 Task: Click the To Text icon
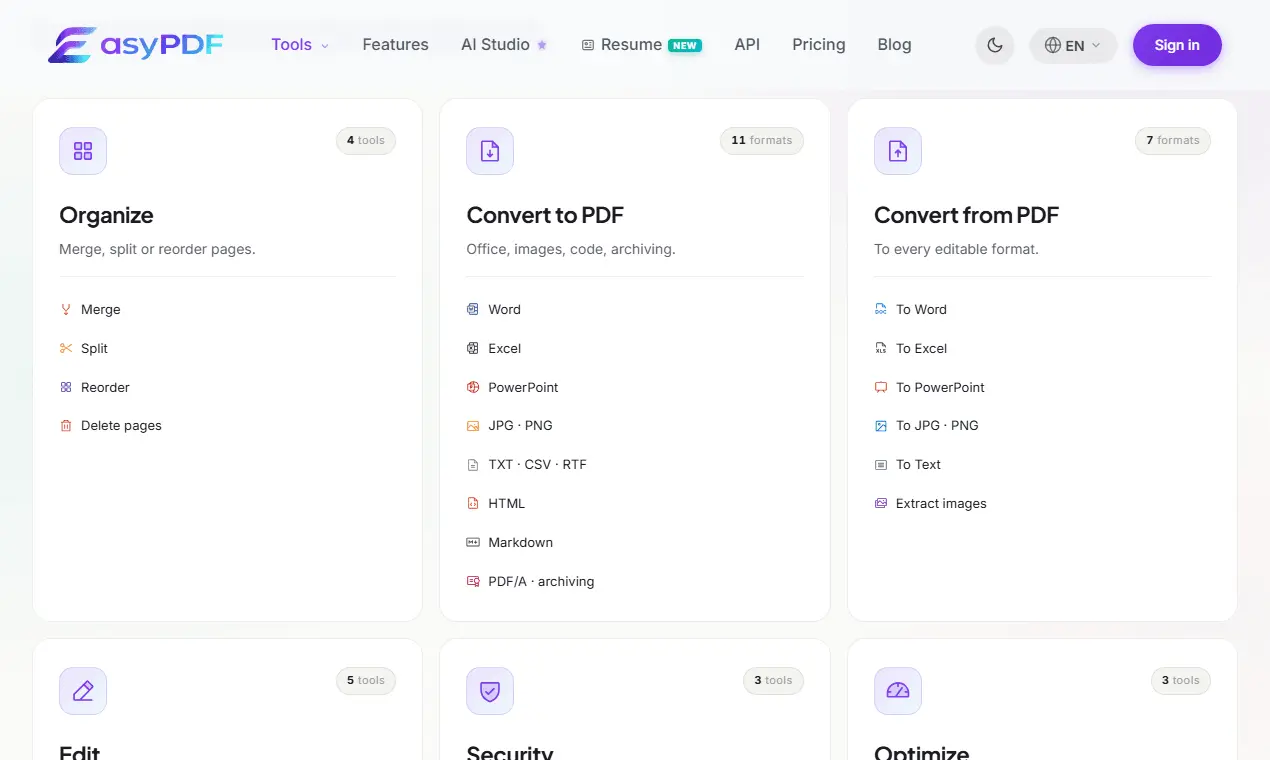pos(881,465)
